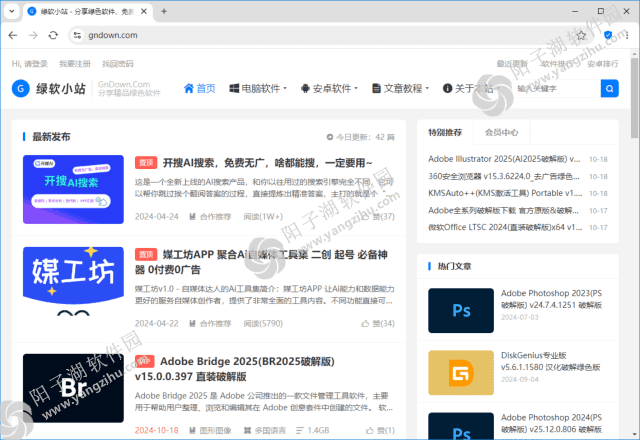Click the browser back arrow

click(x=13, y=36)
